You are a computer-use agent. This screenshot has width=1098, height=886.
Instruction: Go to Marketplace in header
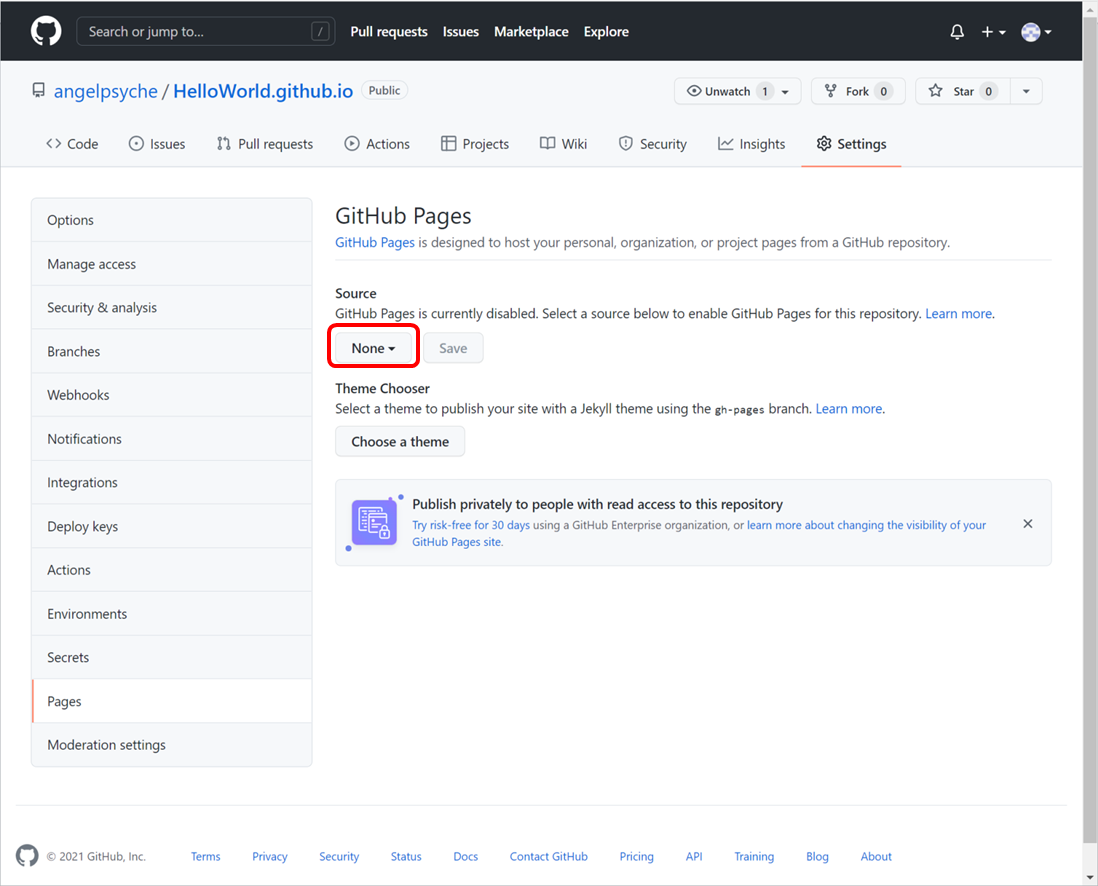(x=531, y=32)
